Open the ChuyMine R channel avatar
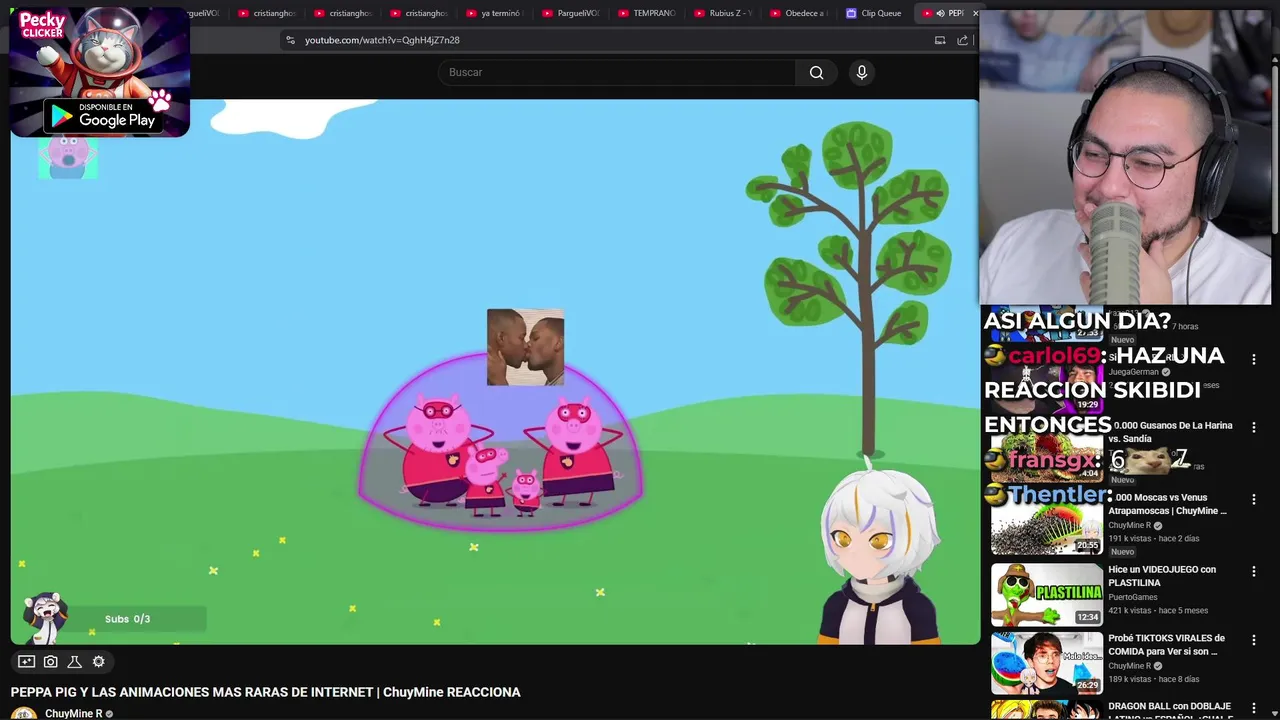The width and height of the screenshot is (1280, 720). coord(24,713)
